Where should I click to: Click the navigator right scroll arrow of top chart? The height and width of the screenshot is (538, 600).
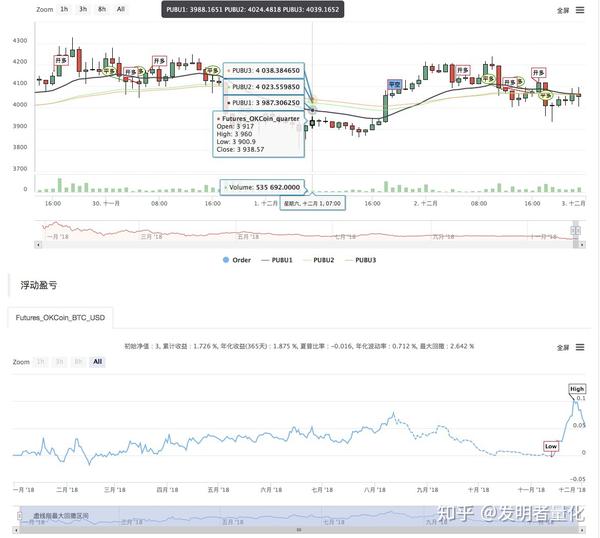(582, 244)
